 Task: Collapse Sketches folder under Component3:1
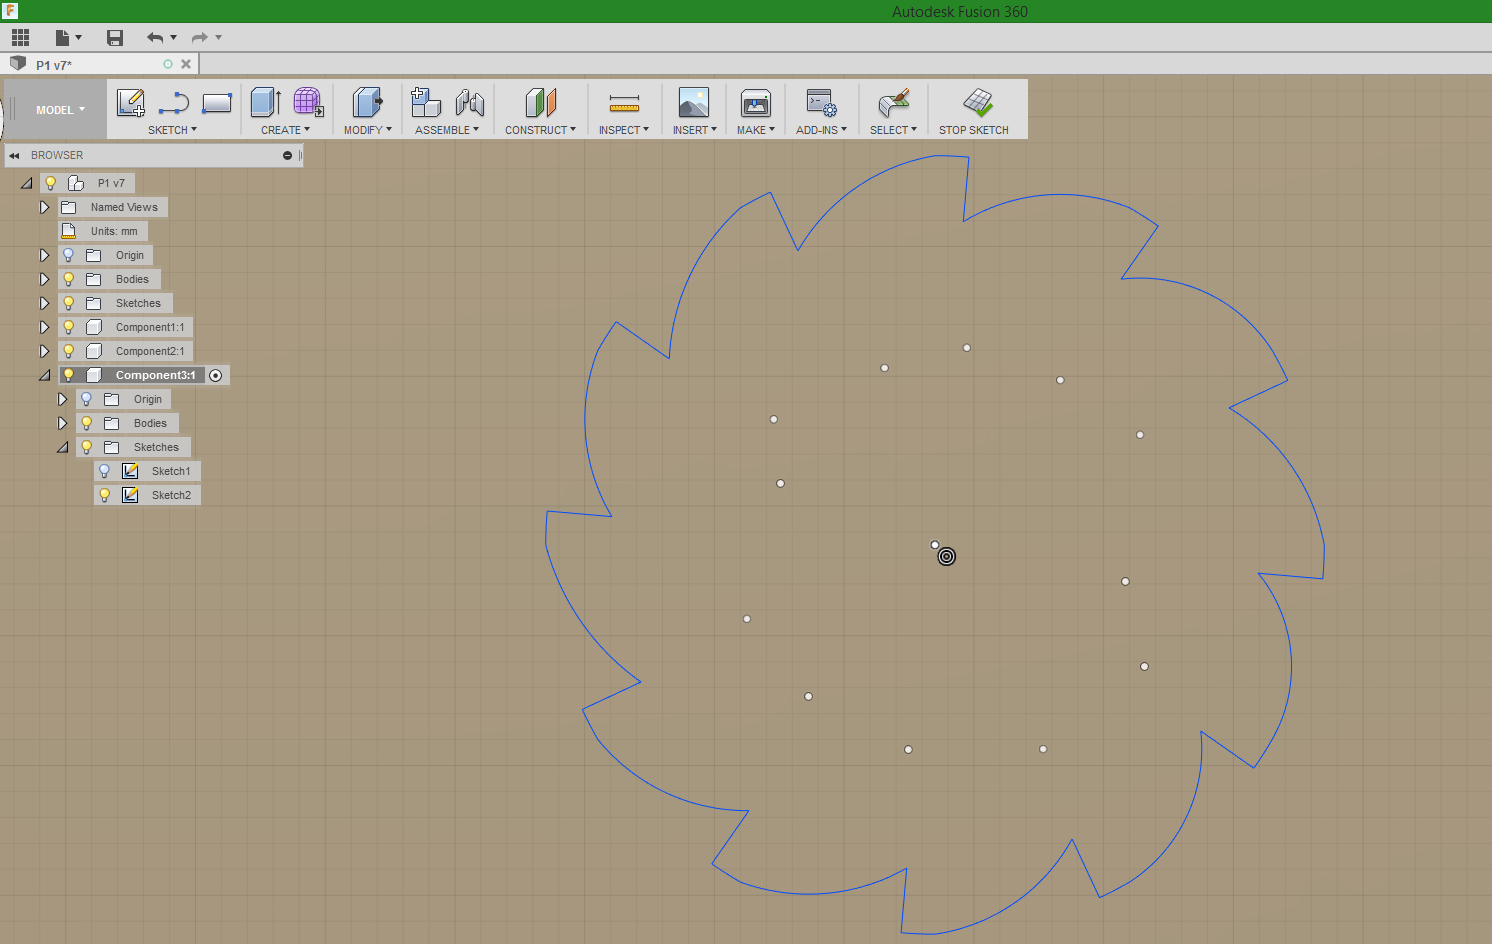pyautogui.click(x=62, y=447)
